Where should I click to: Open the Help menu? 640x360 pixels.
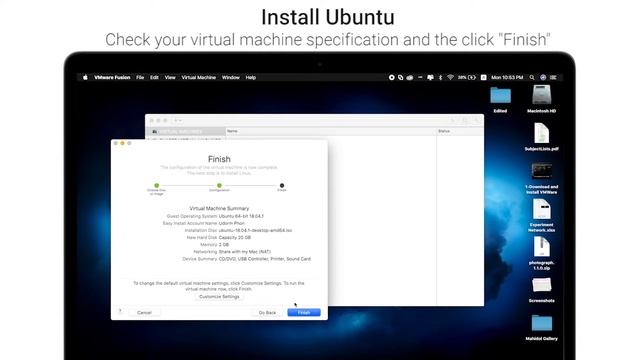[x=251, y=77]
